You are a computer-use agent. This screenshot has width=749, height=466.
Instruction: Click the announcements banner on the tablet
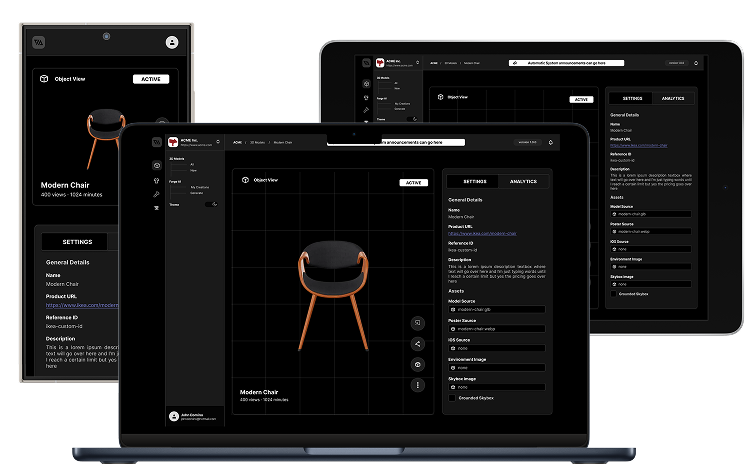pyautogui.click(x=567, y=63)
